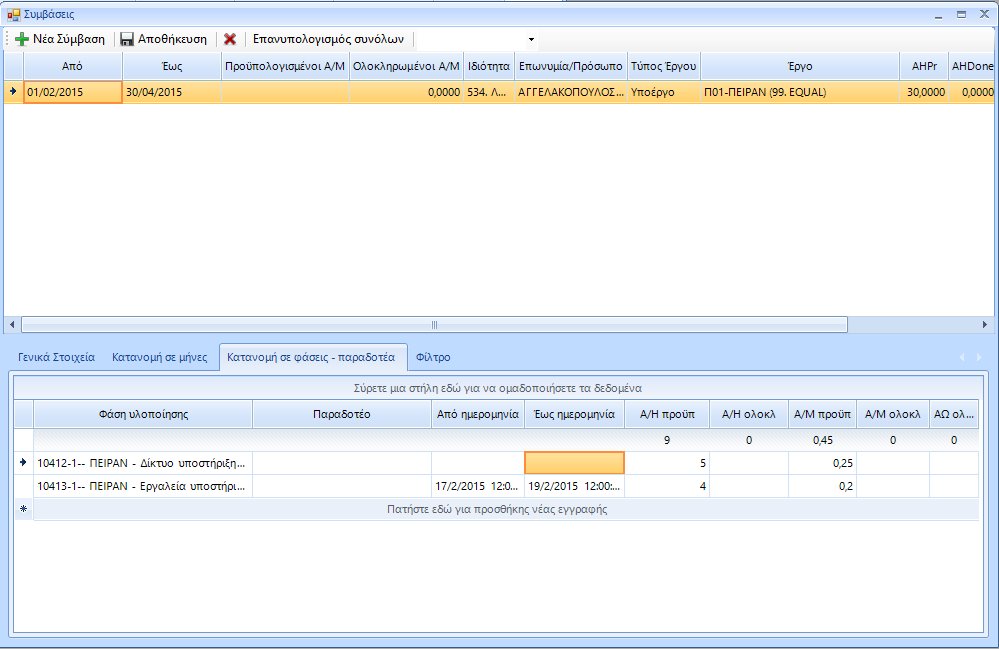
Task: Select the row indicator arrow of the 01/02/2015 contract
Action: coord(13,92)
